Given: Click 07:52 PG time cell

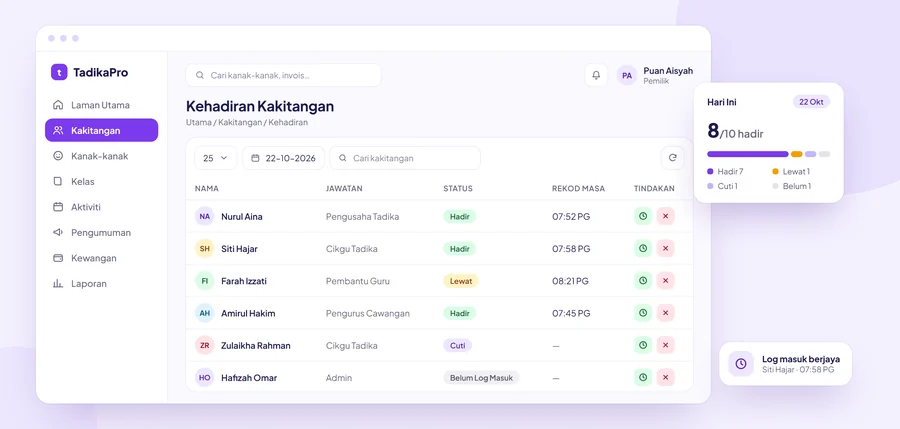Looking at the screenshot, I should tap(571, 217).
